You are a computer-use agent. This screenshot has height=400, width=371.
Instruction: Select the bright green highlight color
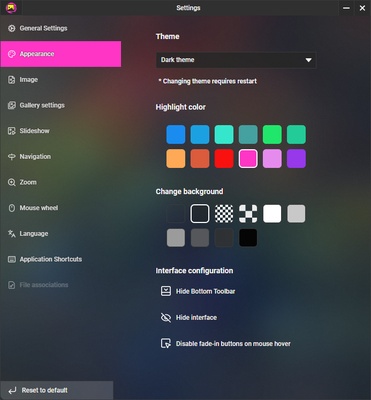click(272, 134)
